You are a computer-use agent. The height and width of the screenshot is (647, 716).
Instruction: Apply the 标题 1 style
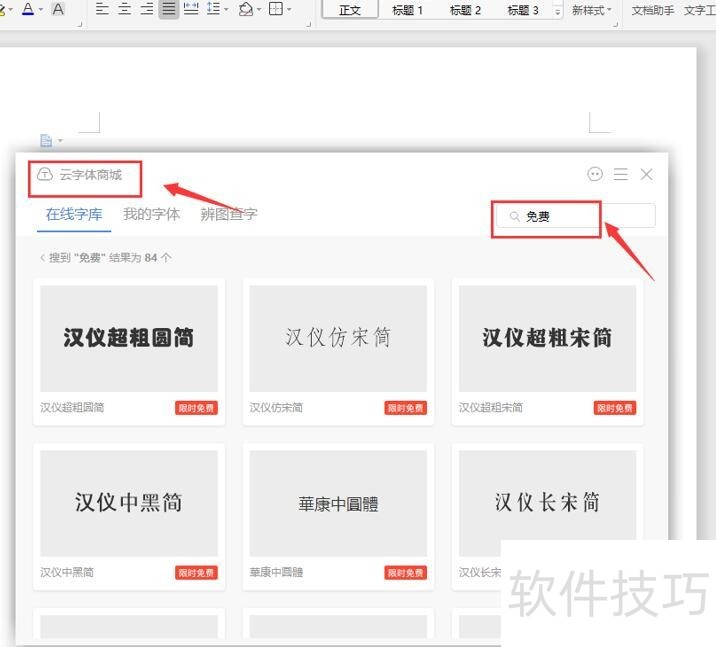pos(407,10)
